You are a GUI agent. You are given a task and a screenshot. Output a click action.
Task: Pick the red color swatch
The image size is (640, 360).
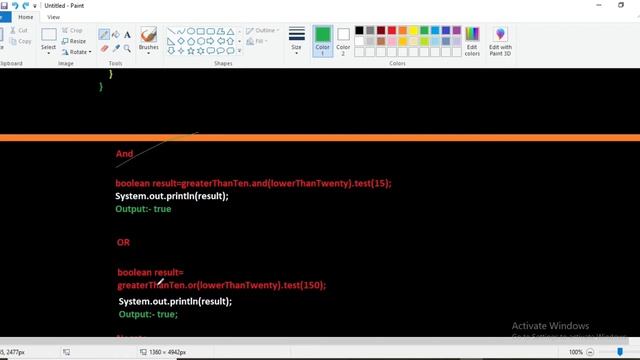[x=392, y=30]
